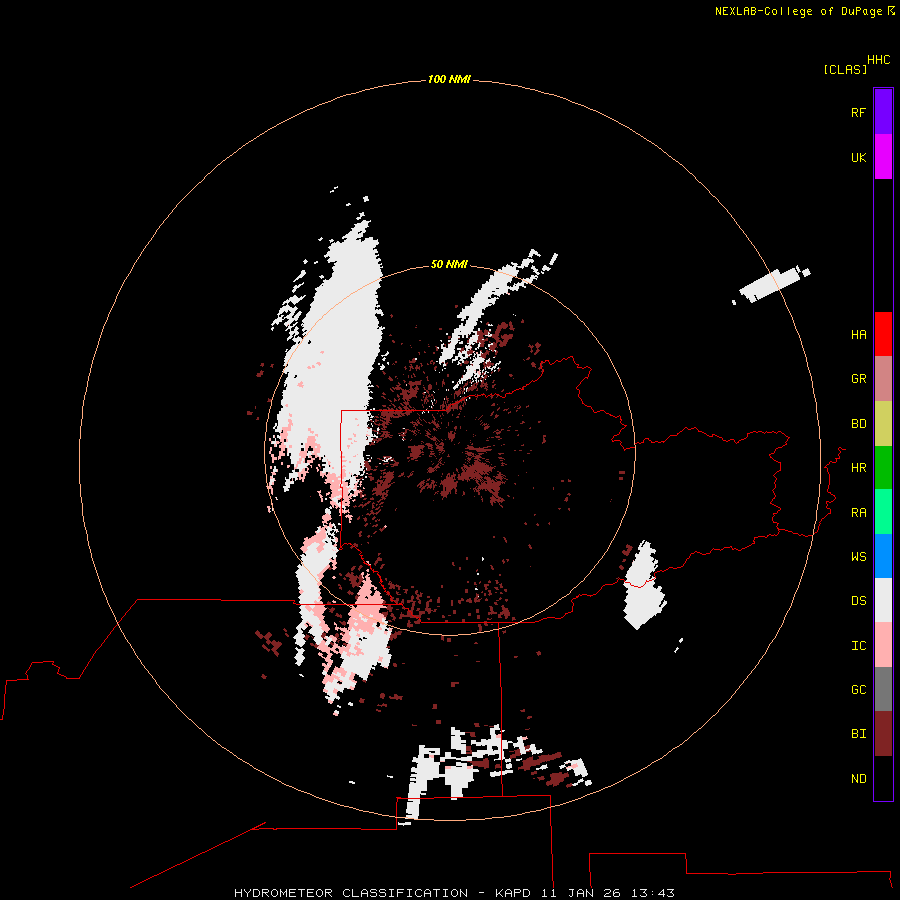Click the yellow BD legend swatch
The image size is (900, 900).
pyautogui.click(x=883, y=424)
